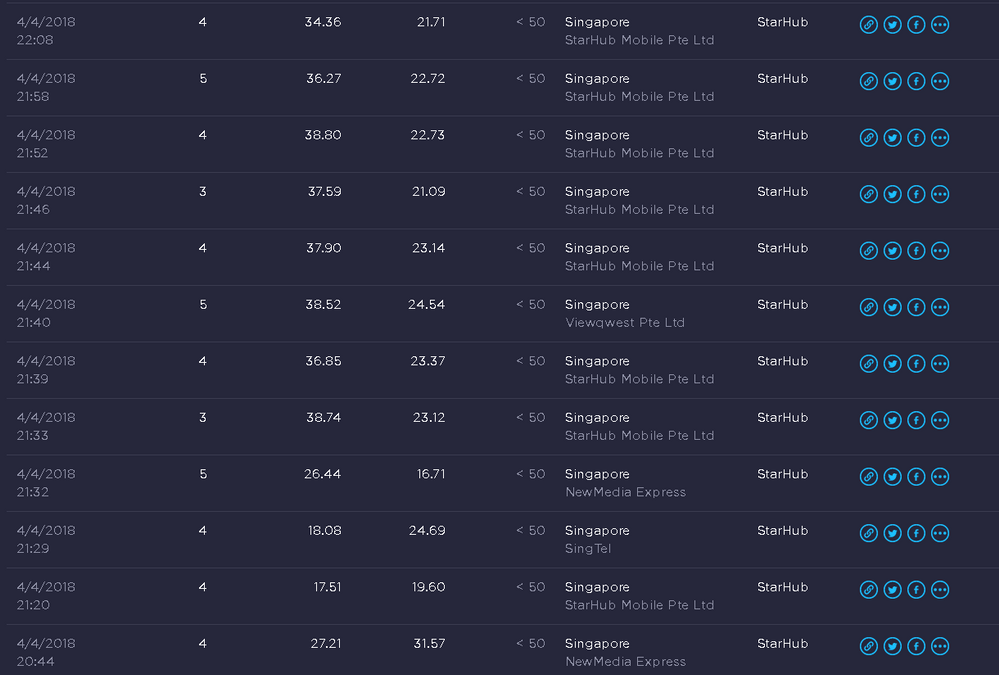
Task: Open more options for the 20:44 result
Action: (x=940, y=646)
